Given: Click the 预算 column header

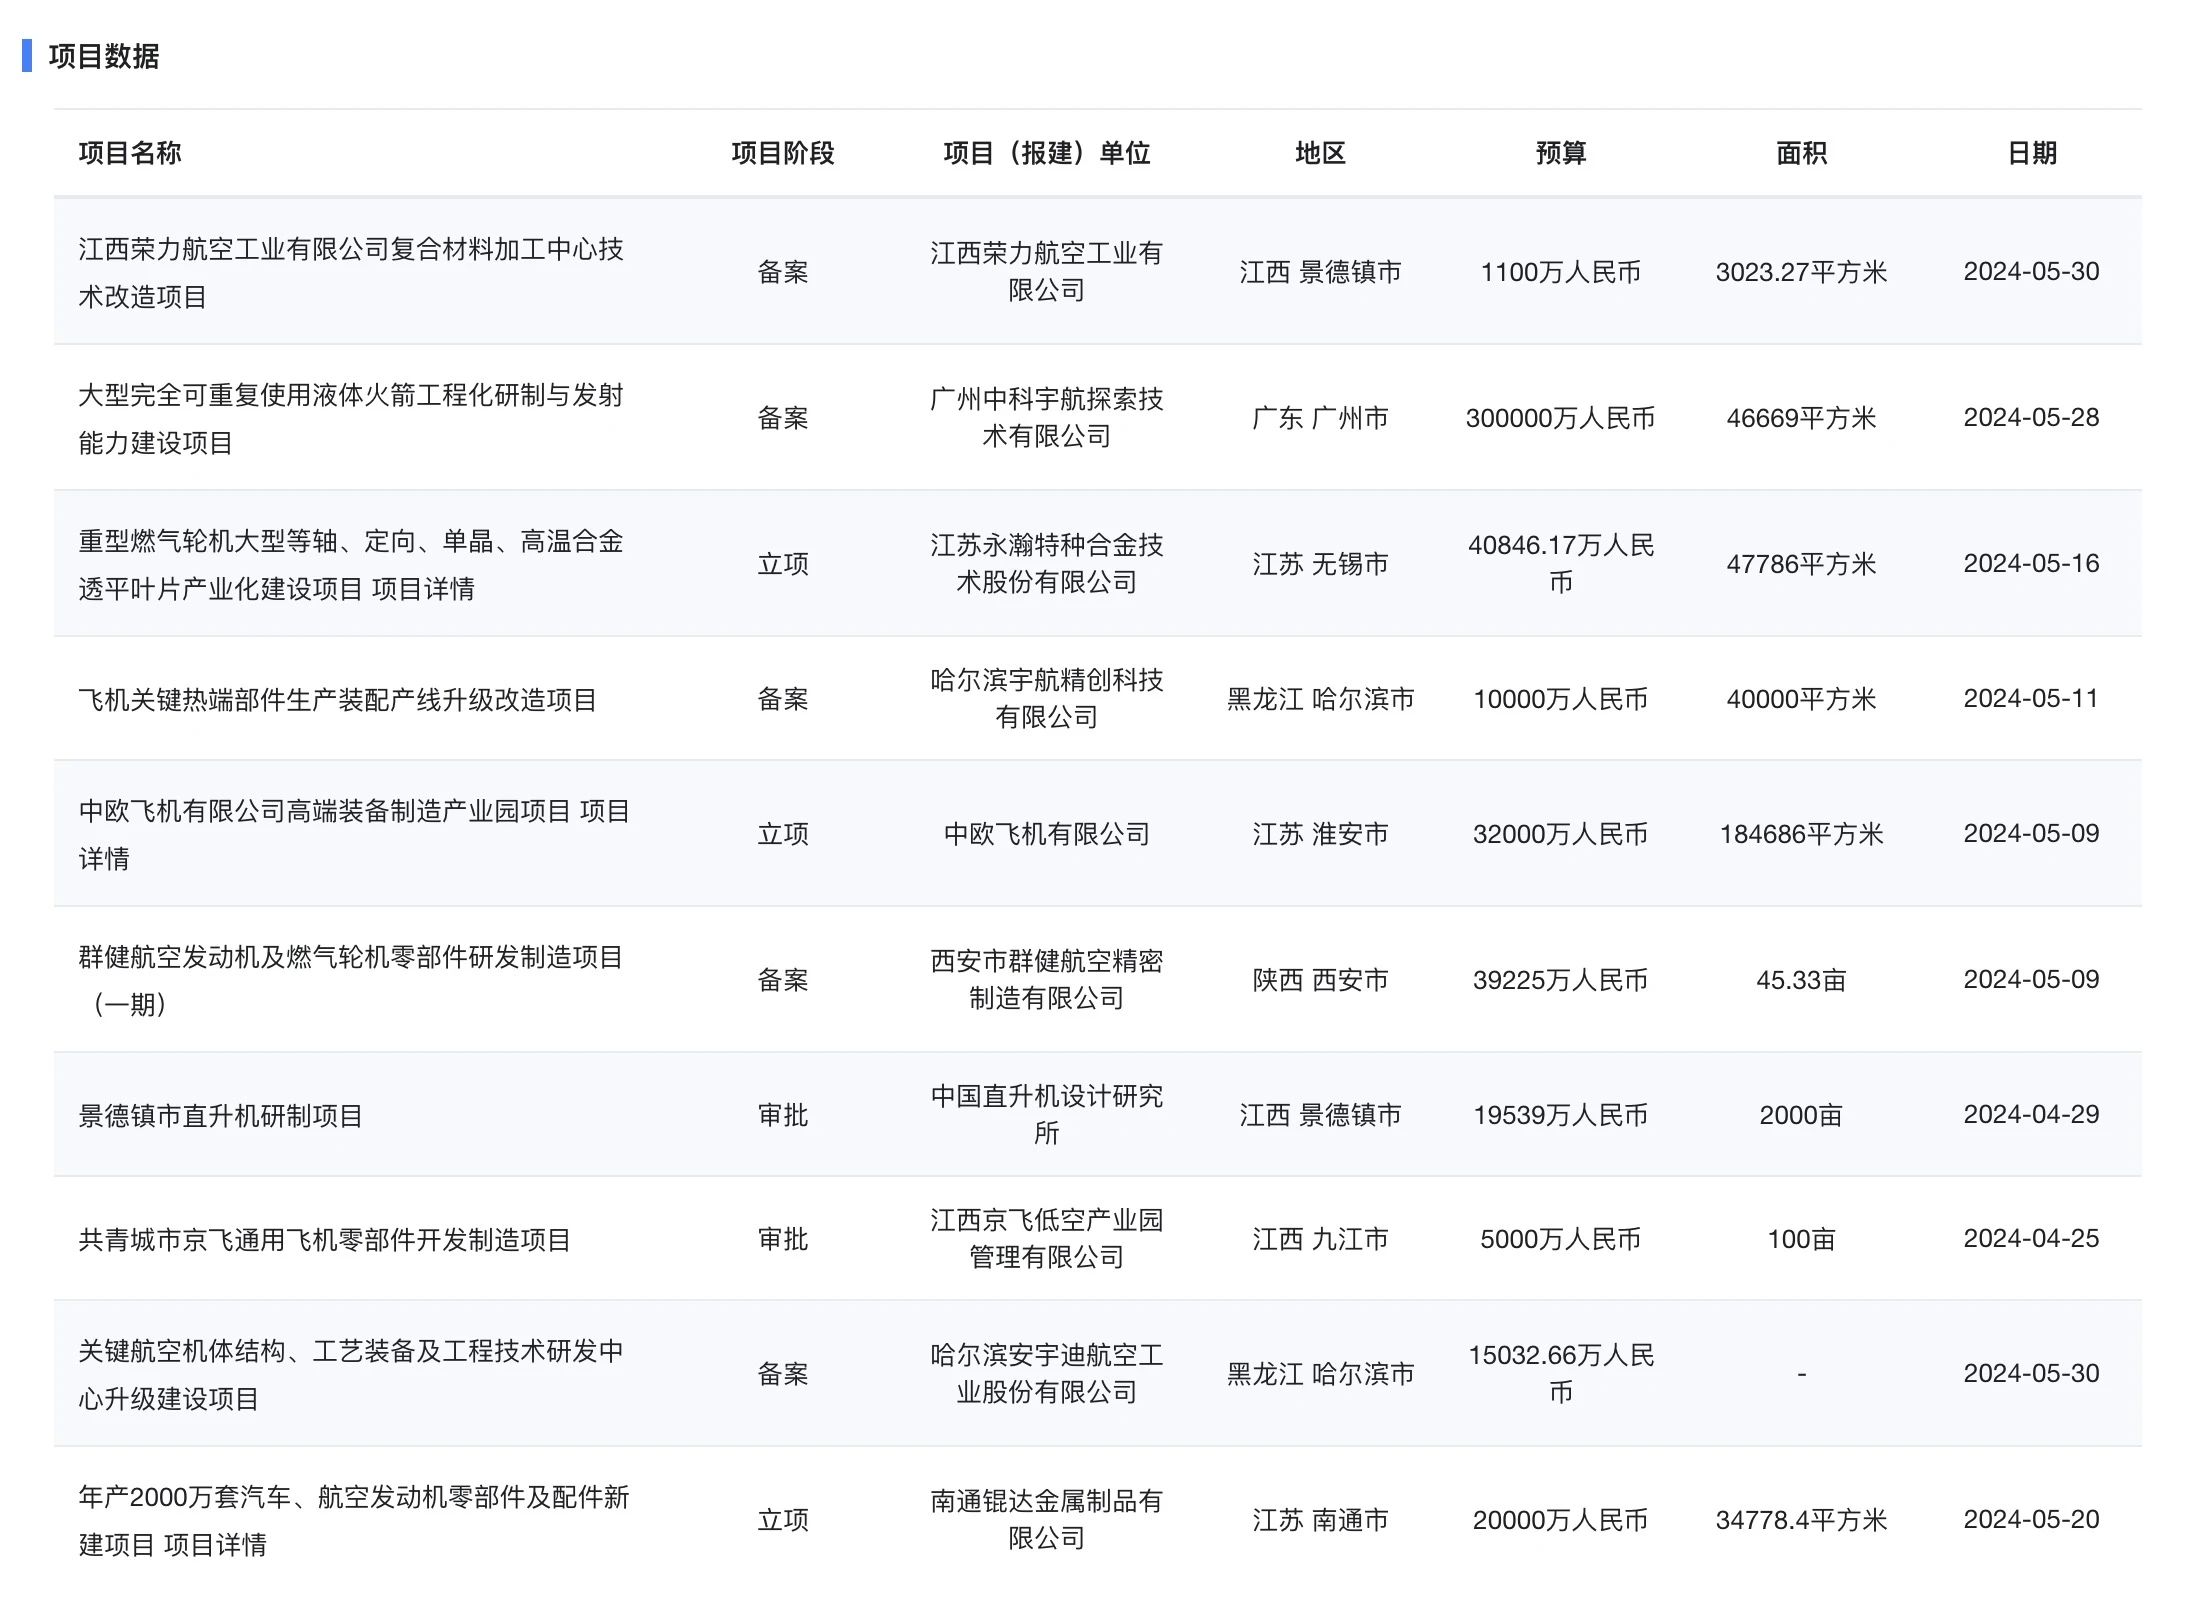Looking at the screenshot, I should coord(1560,153).
